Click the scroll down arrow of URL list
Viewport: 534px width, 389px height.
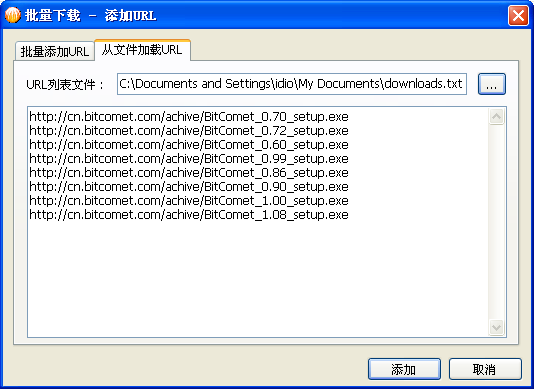point(496,327)
